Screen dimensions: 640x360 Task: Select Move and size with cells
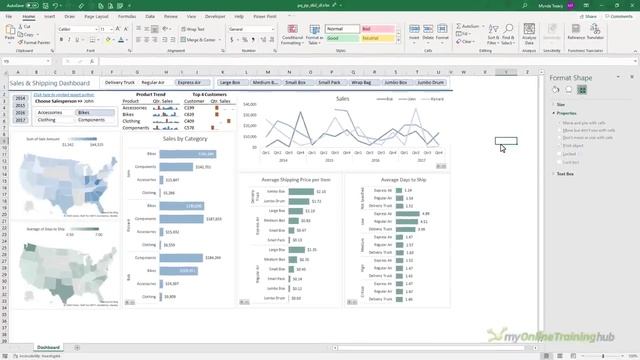tap(582, 123)
